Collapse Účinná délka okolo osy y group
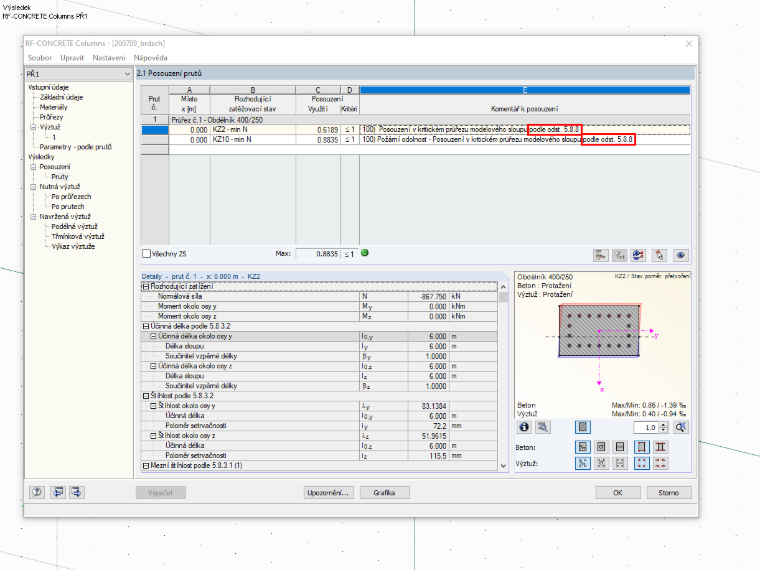The image size is (760, 570). 153,336
